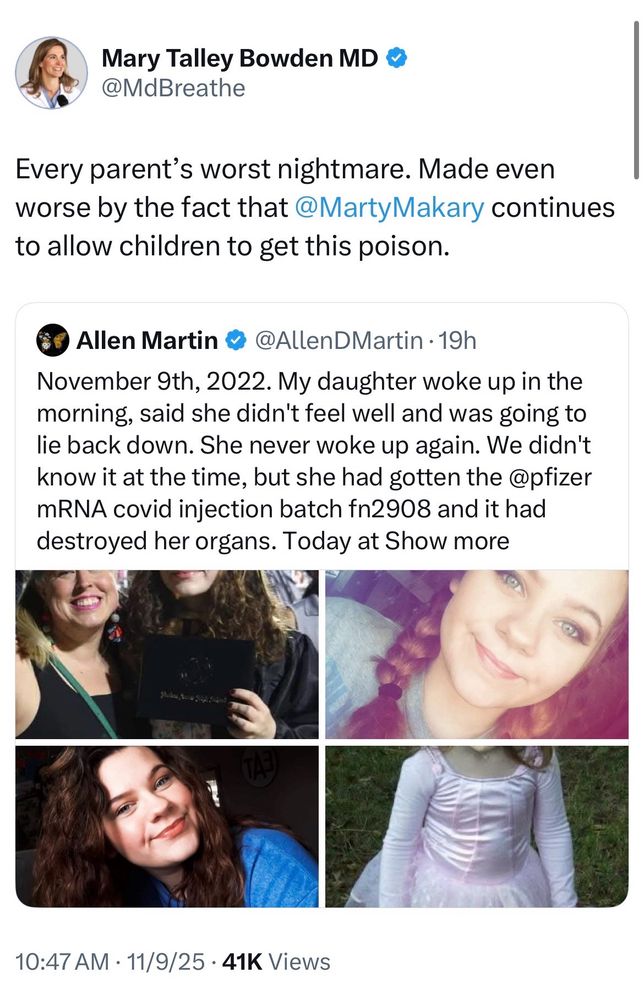Expand quoted post with Show more
This screenshot has height=1000, width=644.
pyautogui.click(x=447, y=541)
